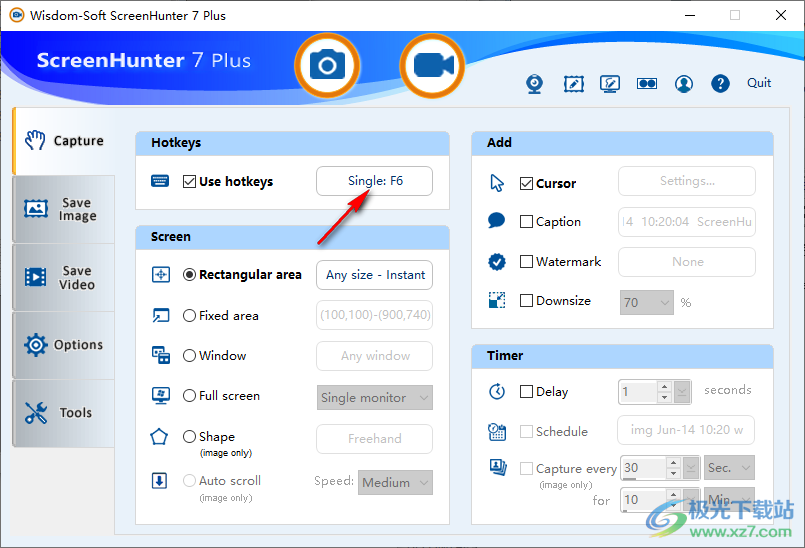The width and height of the screenshot is (805, 548).
Task: Open the screen drawing monitor icon
Action: pyautogui.click(x=610, y=84)
